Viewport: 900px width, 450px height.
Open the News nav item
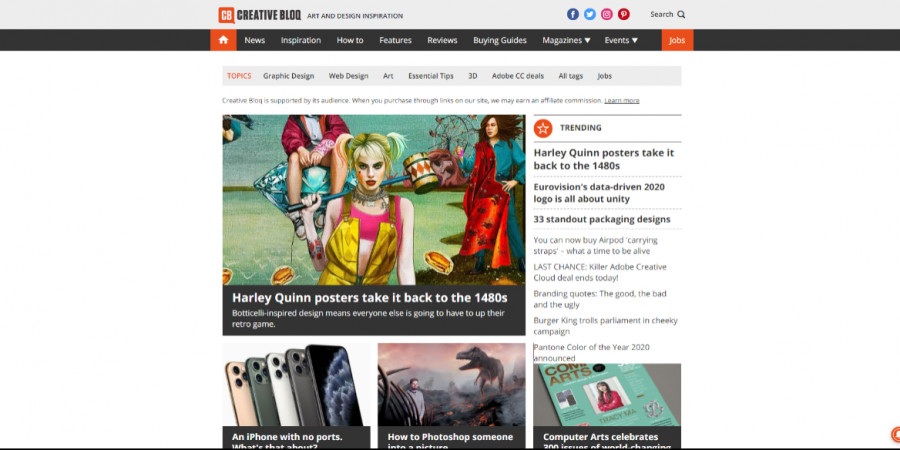tap(255, 40)
